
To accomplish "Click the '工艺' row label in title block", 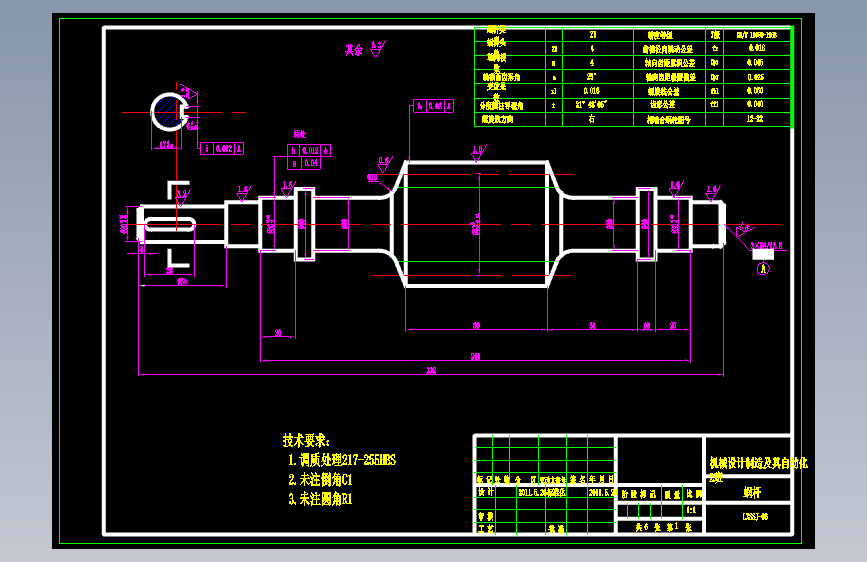I will tap(486, 529).
